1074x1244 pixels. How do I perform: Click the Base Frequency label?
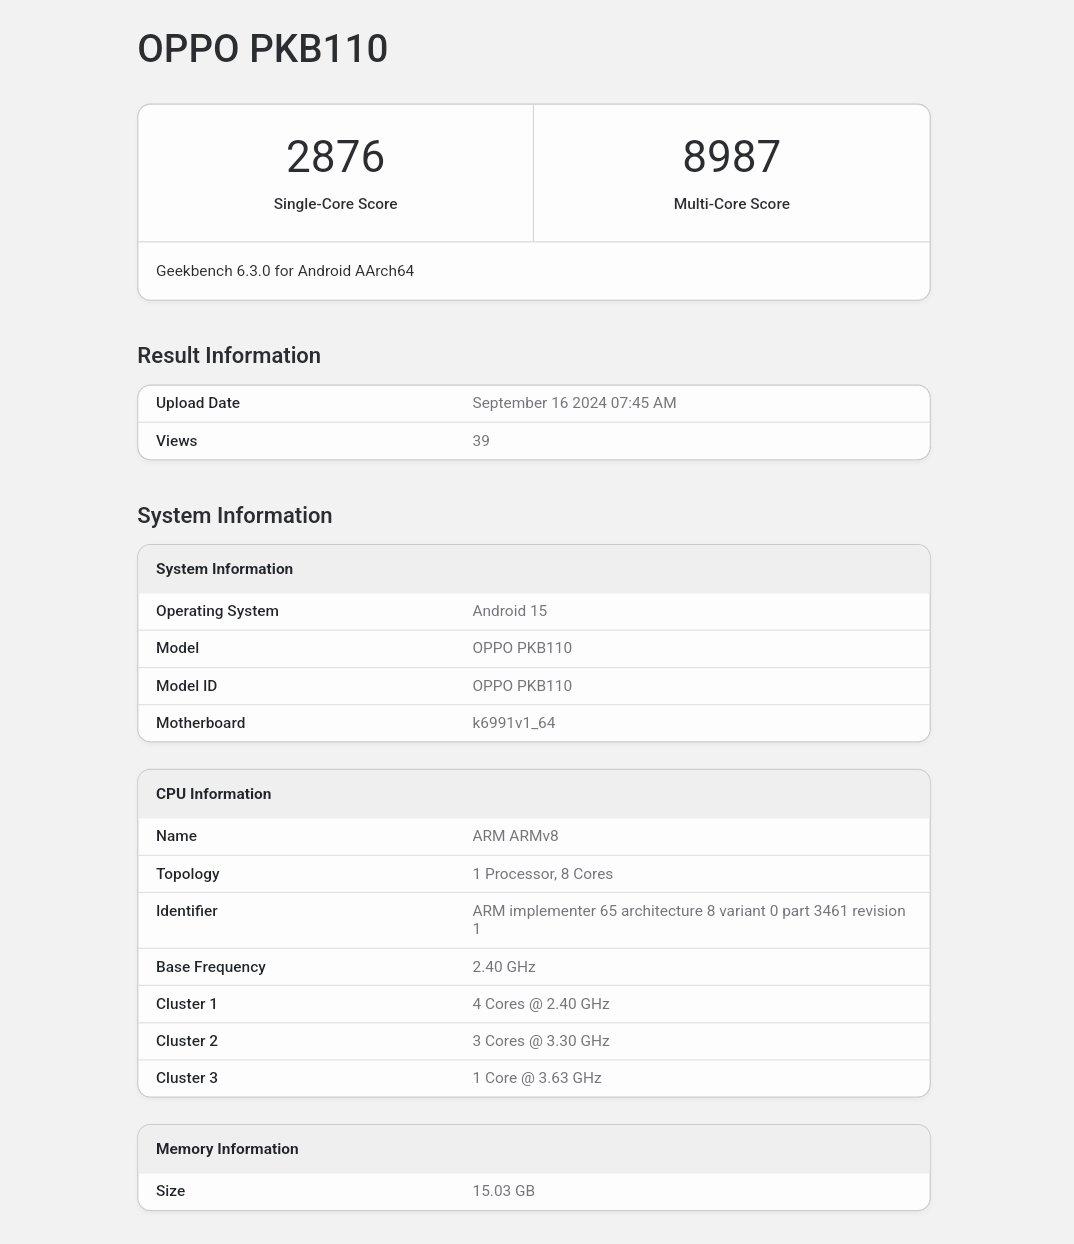point(210,967)
